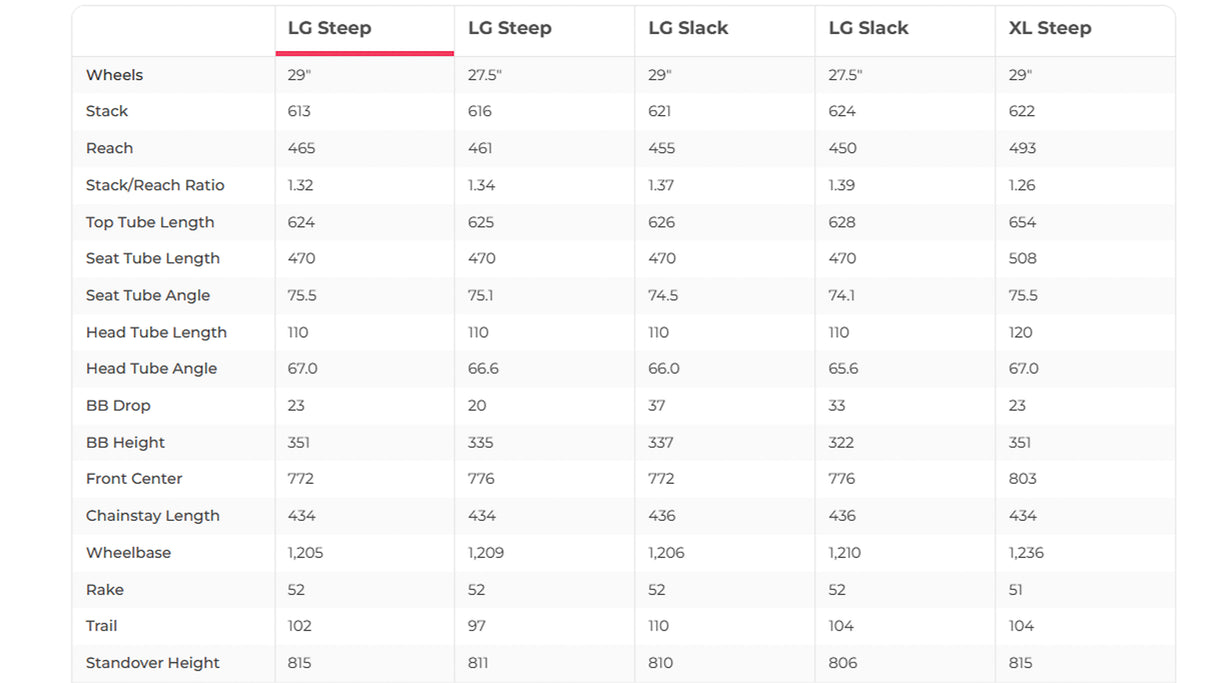
Task: Click LG Steep header above 27.5" wheels
Action: pos(509,28)
